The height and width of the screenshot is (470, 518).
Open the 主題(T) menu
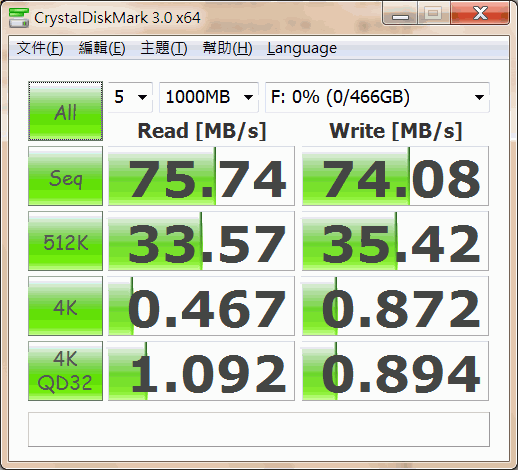click(164, 48)
